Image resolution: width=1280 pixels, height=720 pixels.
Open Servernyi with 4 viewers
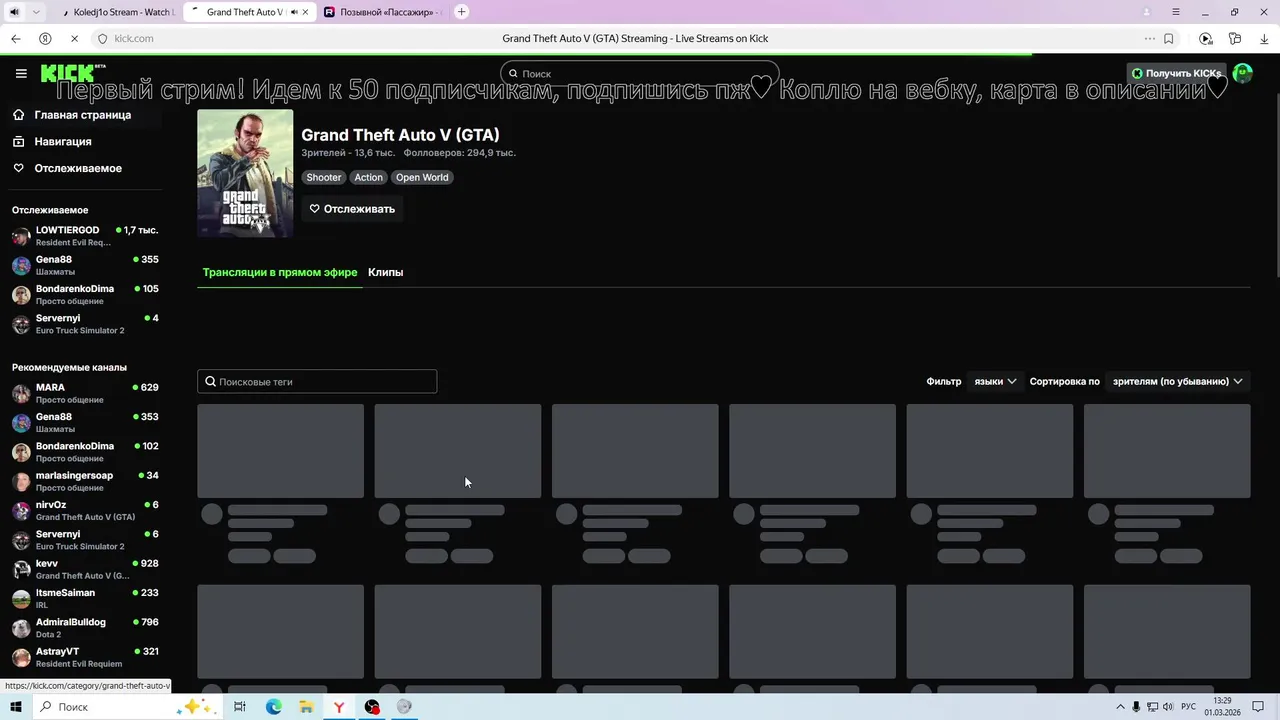(x=85, y=324)
